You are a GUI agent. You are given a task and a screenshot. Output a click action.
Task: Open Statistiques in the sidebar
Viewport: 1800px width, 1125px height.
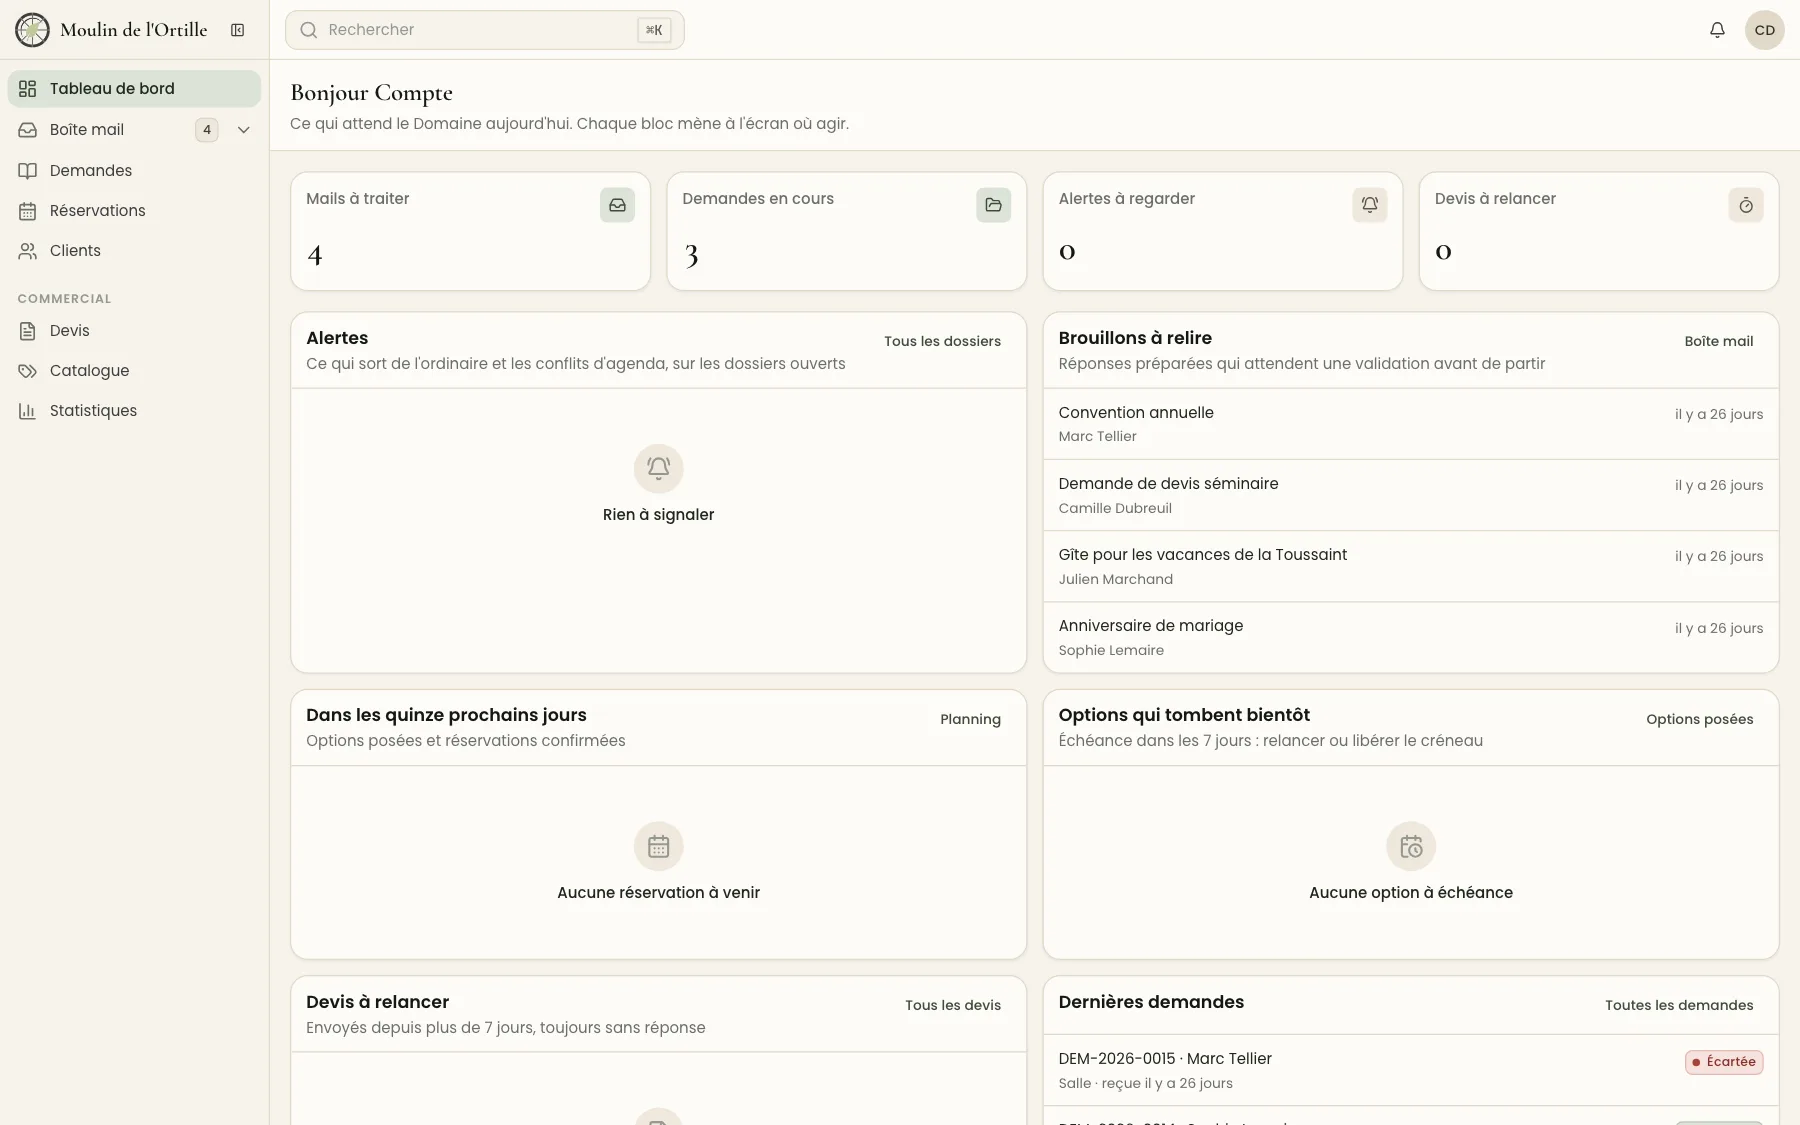tap(134, 411)
